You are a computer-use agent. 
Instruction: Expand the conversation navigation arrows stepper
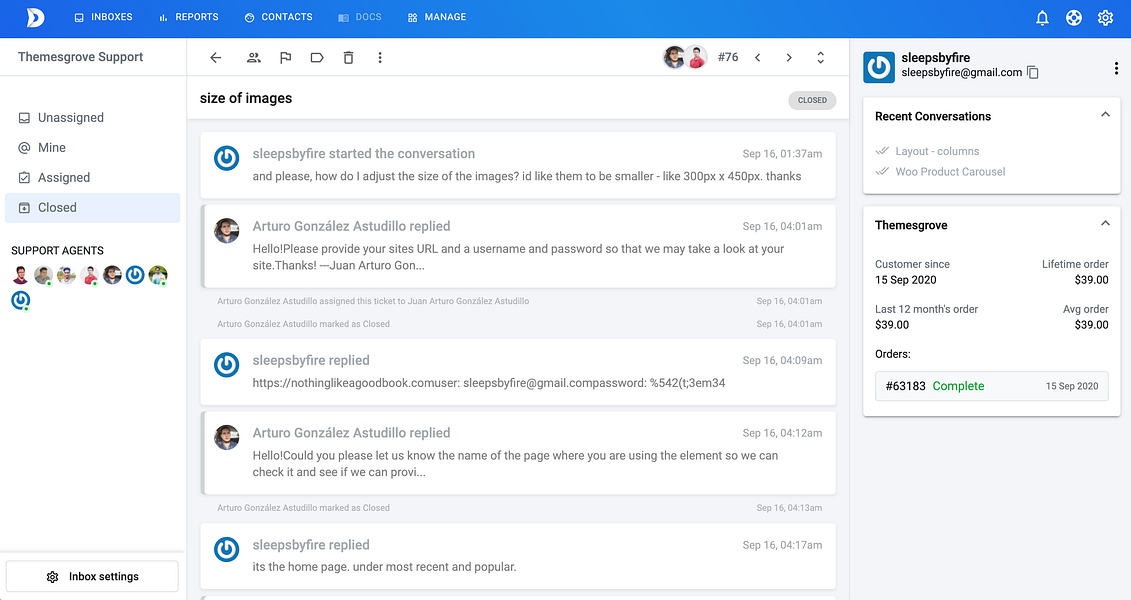coord(820,58)
